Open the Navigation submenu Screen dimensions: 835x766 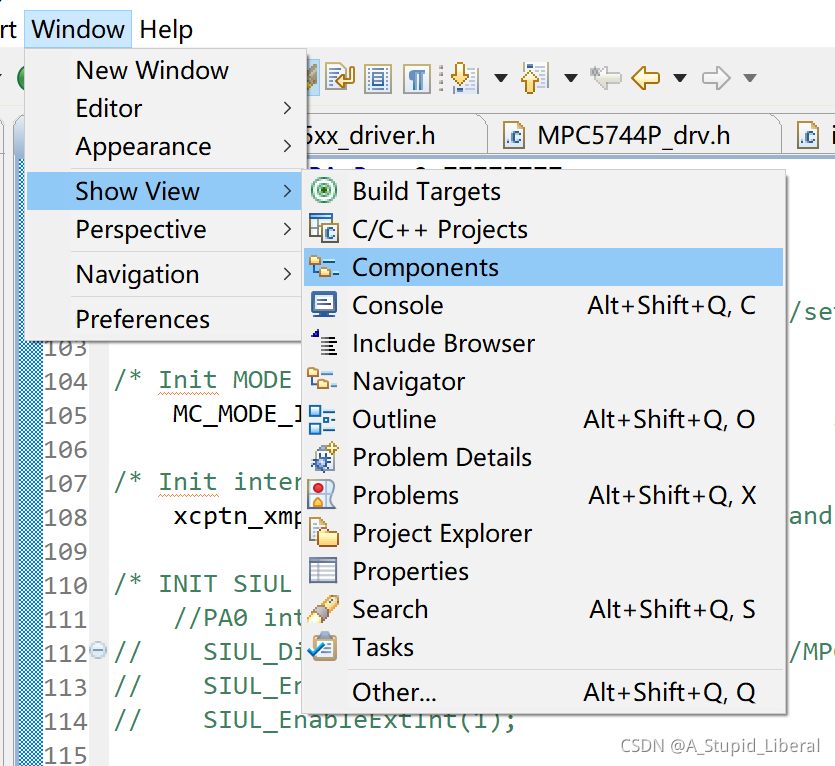[x=165, y=274]
